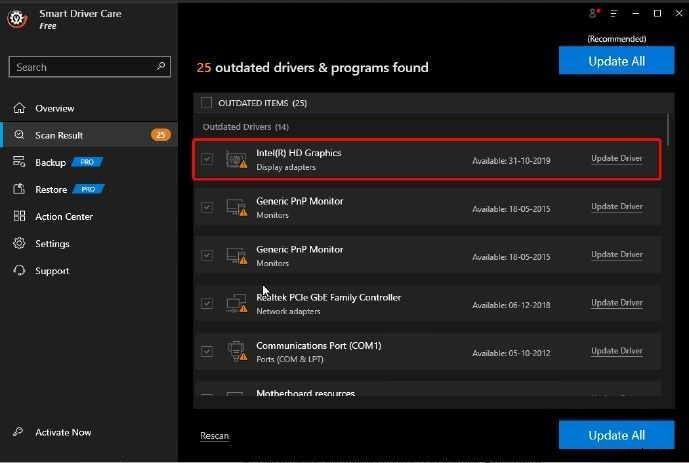Click the Display adapters category label
This screenshot has height=463, width=689.
286,167
